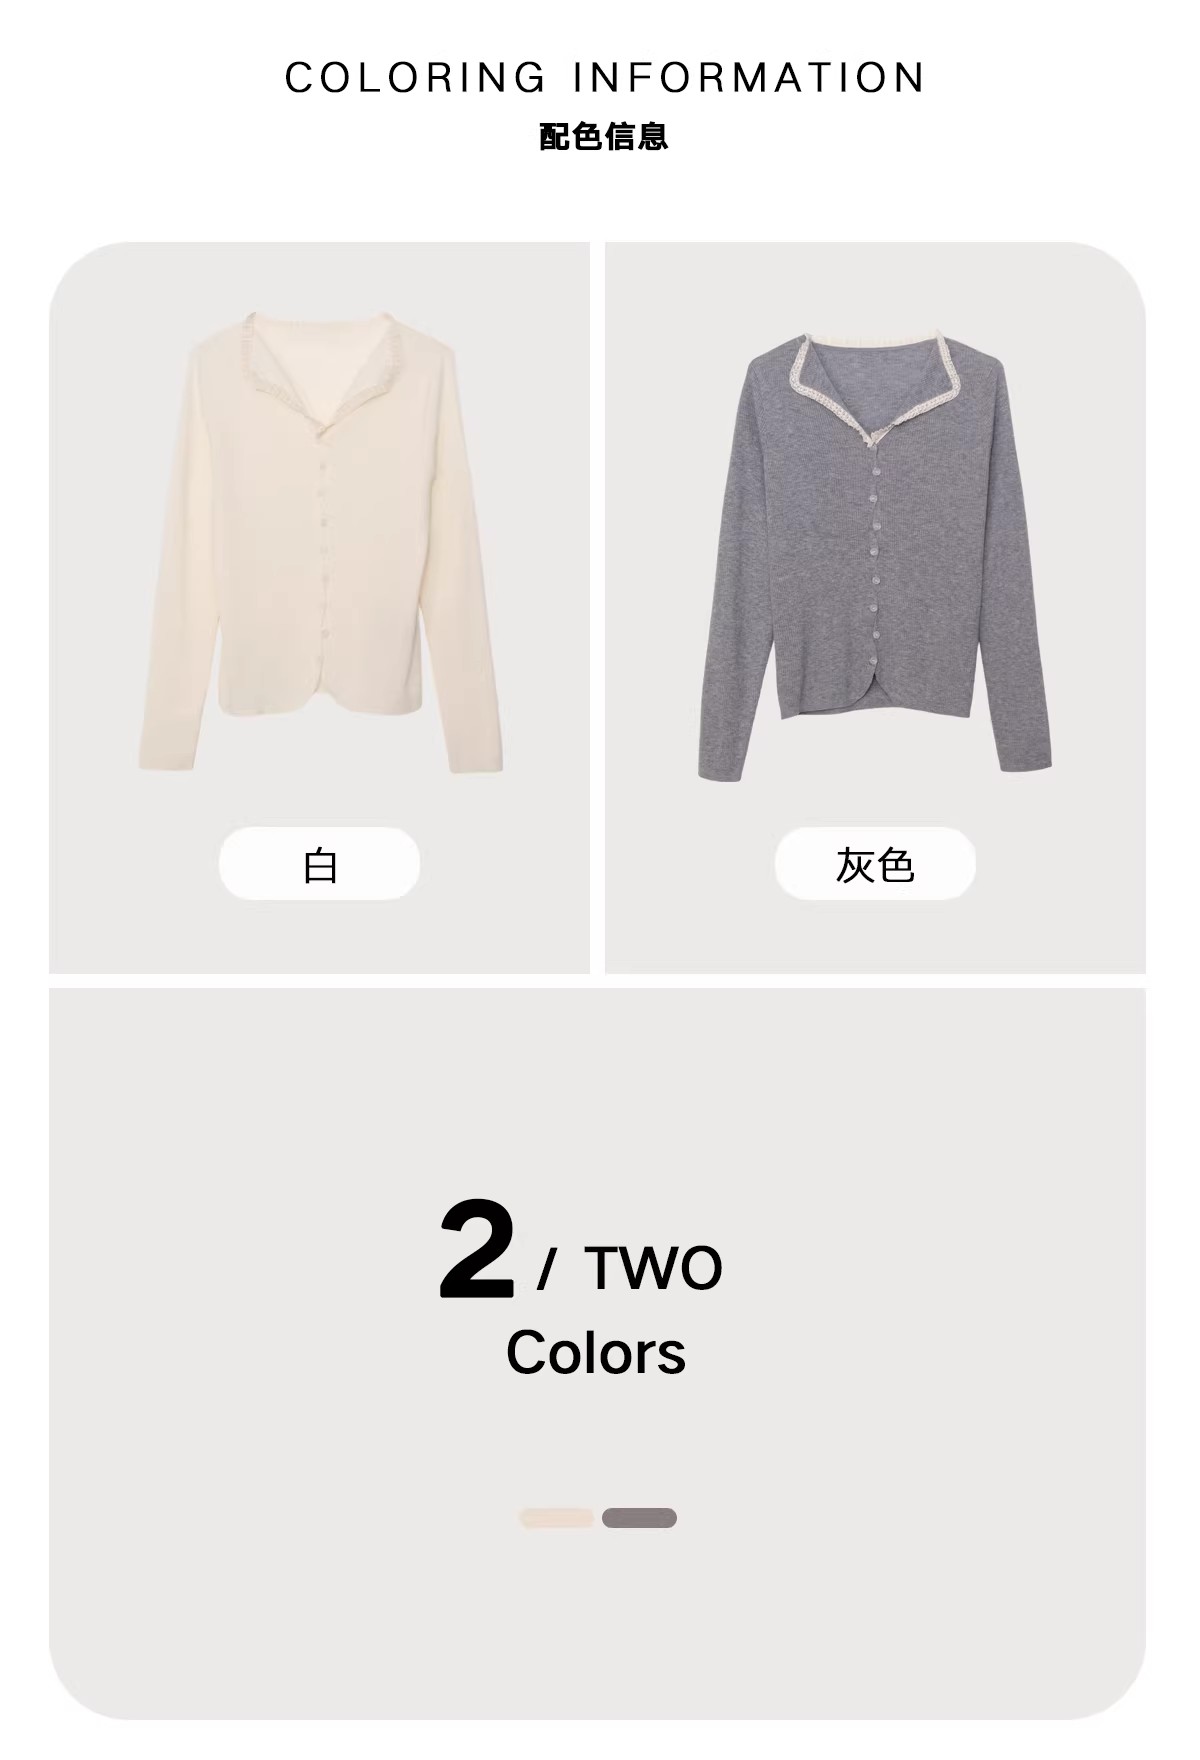
Task: Click the curved hem of gray cardigan
Action: click(x=873, y=702)
